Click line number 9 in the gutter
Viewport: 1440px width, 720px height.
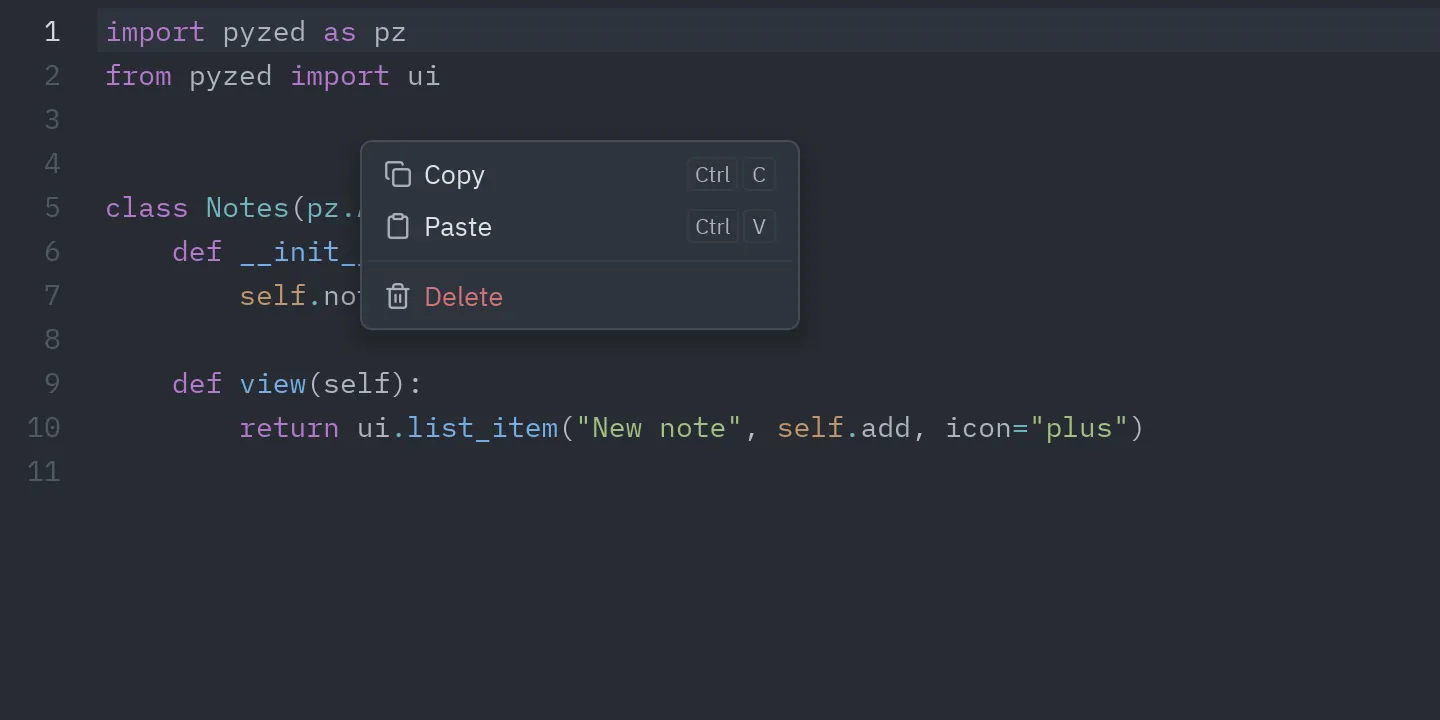click(52, 384)
